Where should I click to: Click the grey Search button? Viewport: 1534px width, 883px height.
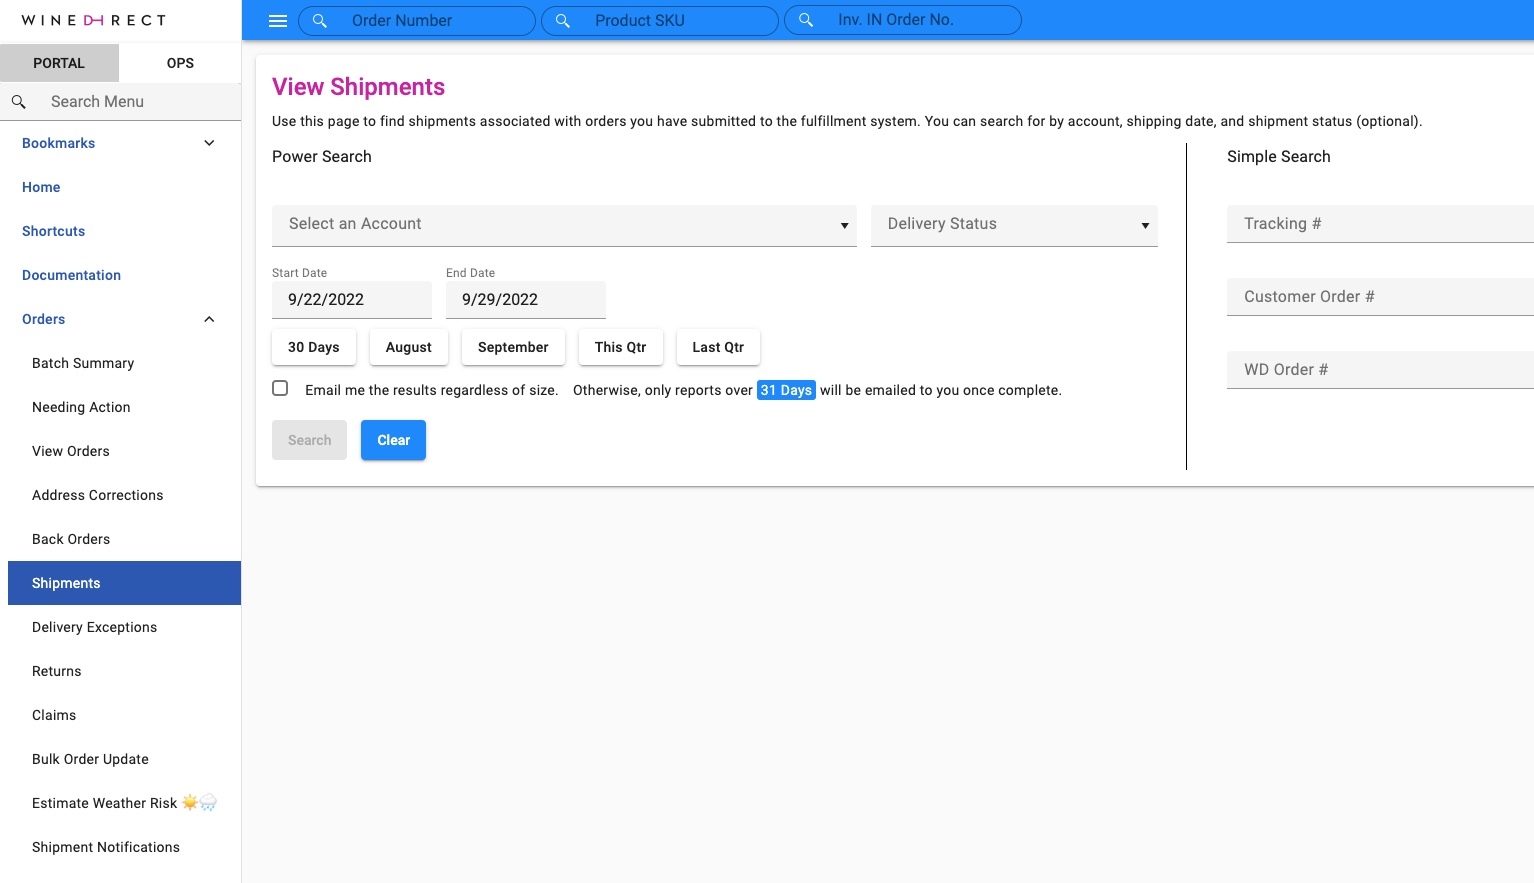[x=309, y=440]
